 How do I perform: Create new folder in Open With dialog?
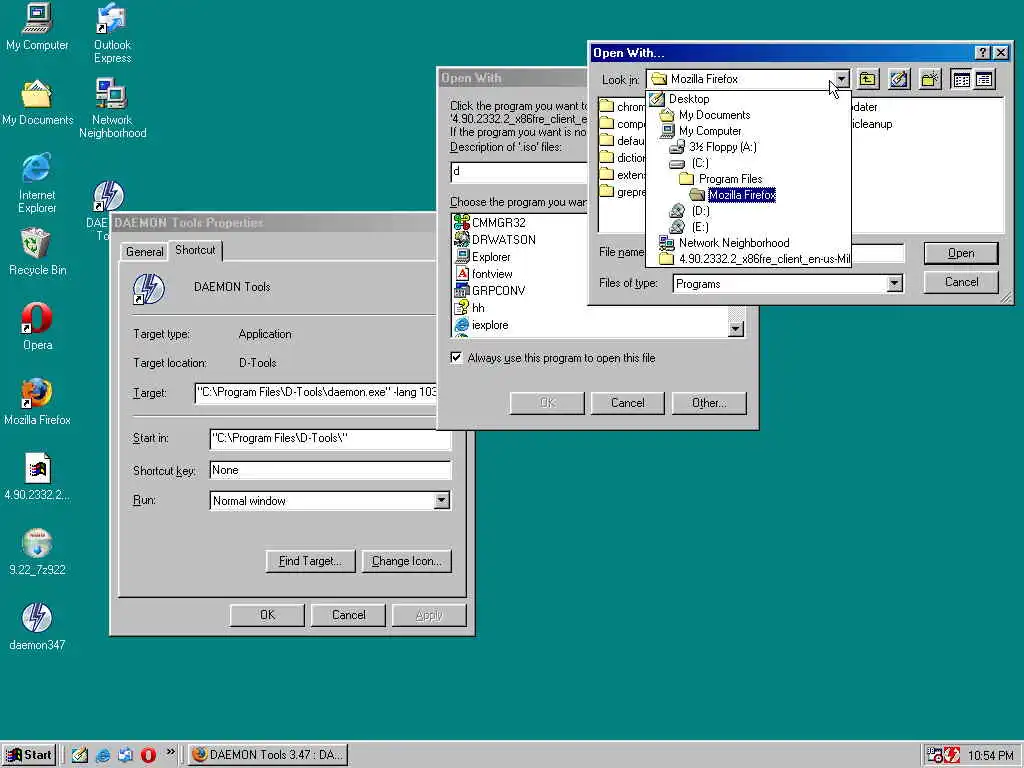coord(930,79)
